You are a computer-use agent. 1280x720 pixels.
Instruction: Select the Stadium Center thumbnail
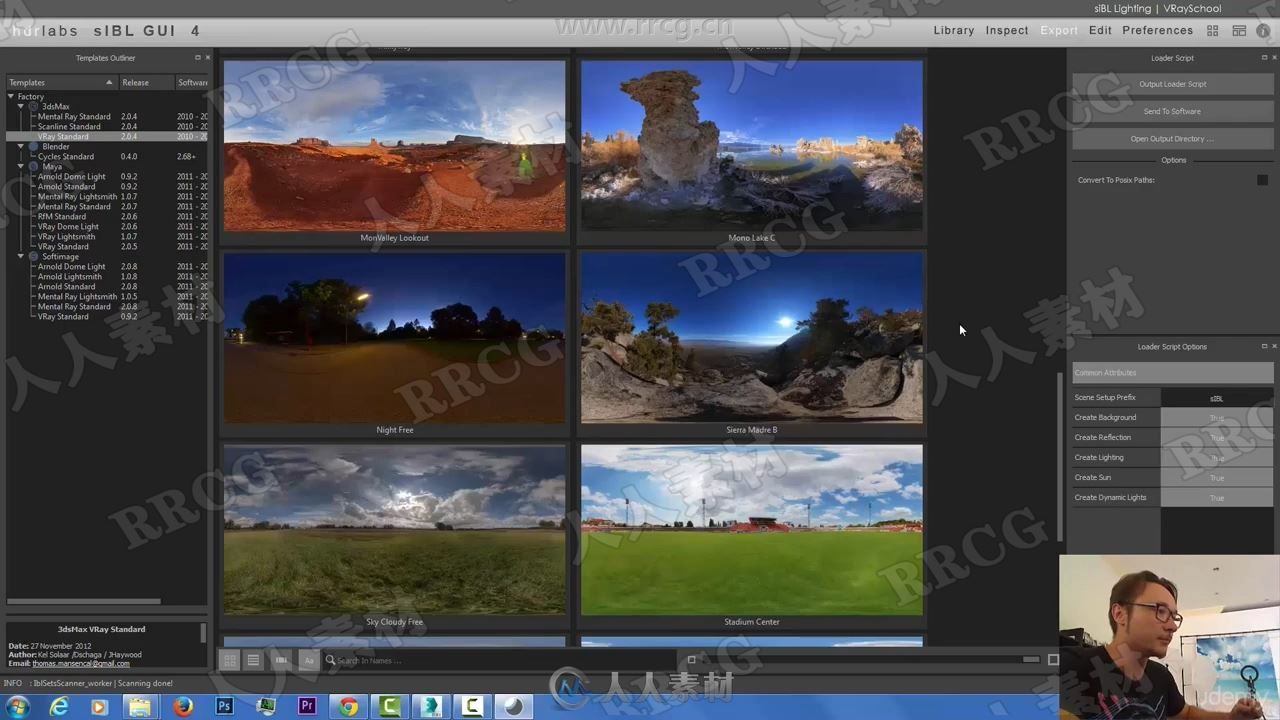click(752, 530)
